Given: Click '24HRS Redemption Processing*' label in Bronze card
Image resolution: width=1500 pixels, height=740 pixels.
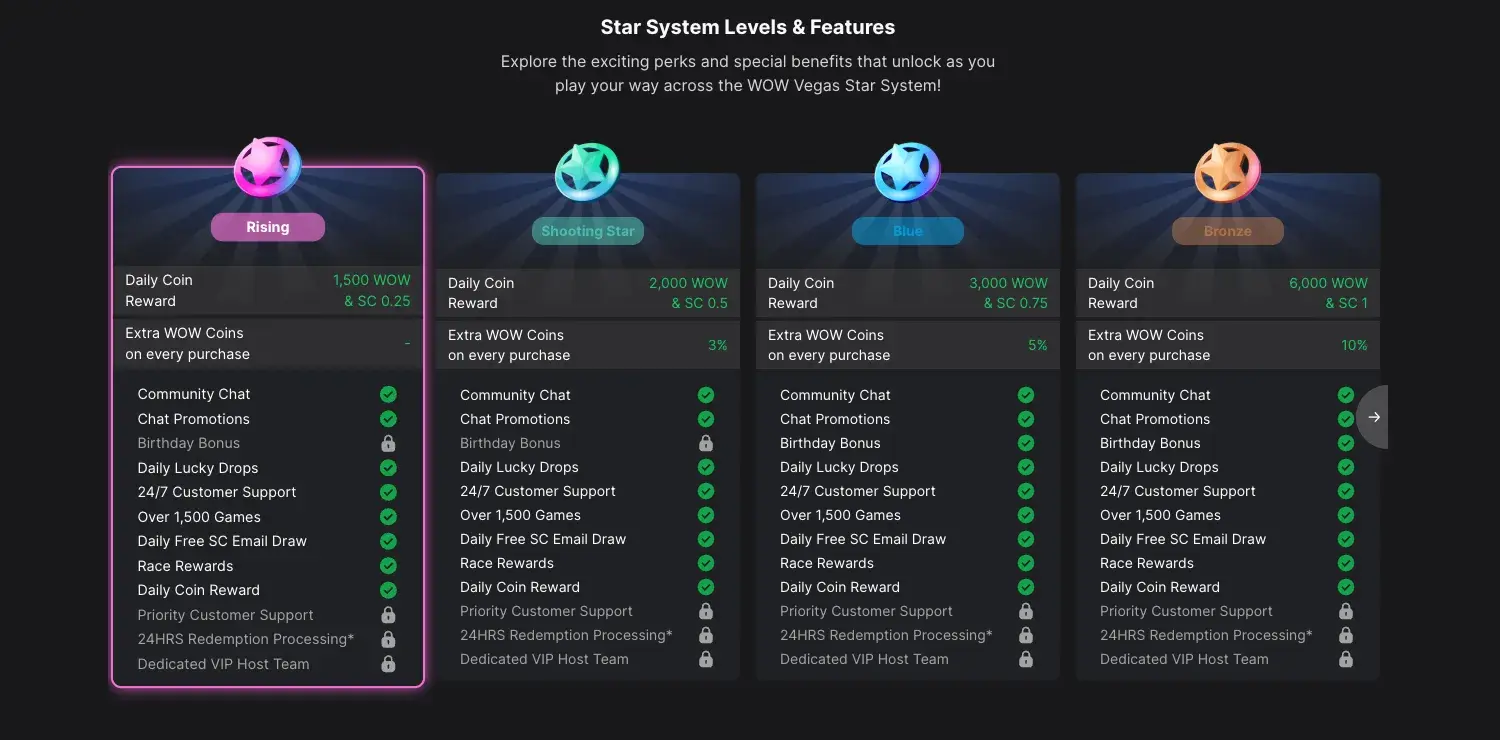Looking at the screenshot, I should pyautogui.click(x=1206, y=635).
